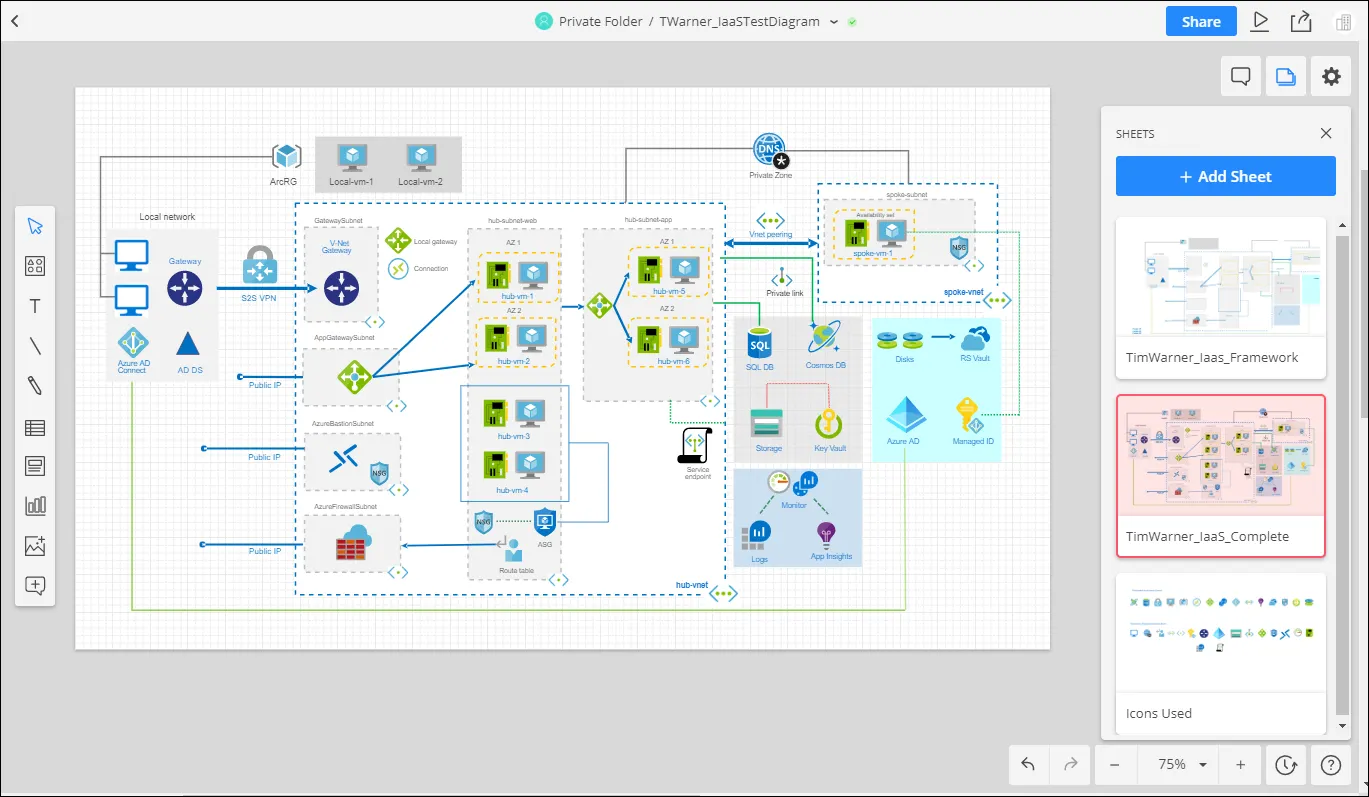Select the Storage icon in diagram
Screen dimensions: 1369x797
coord(767,423)
